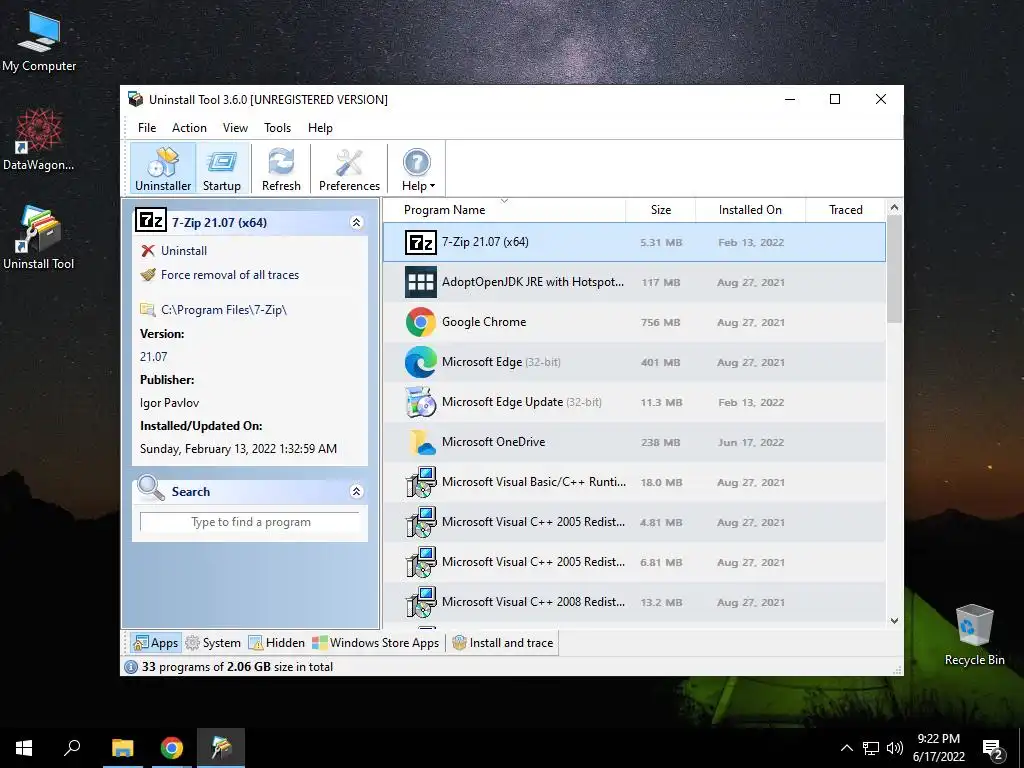This screenshot has width=1024, height=768.
Task: Select the DataWagon desktop shortcut
Action: [x=39, y=140]
